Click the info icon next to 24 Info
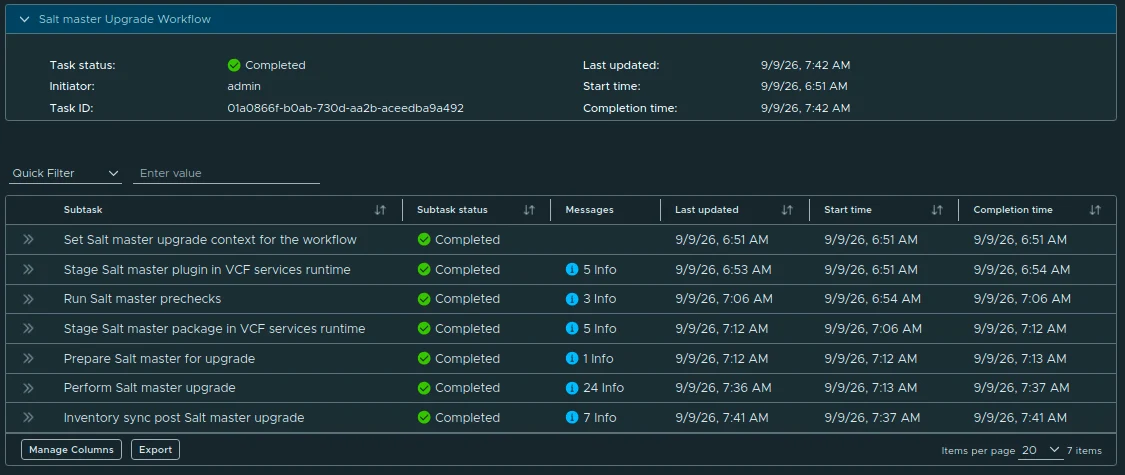This screenshot has height=475, width=1125. (x=572, y=387)
